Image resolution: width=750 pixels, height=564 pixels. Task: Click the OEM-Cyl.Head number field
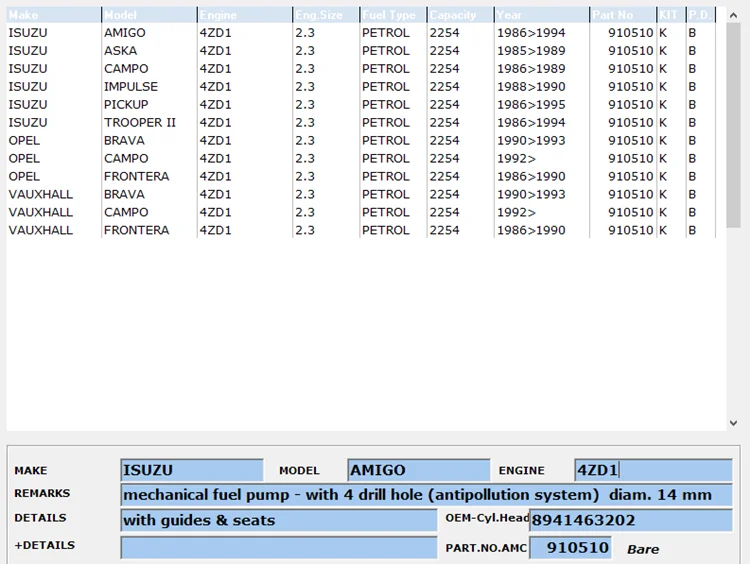630,520
